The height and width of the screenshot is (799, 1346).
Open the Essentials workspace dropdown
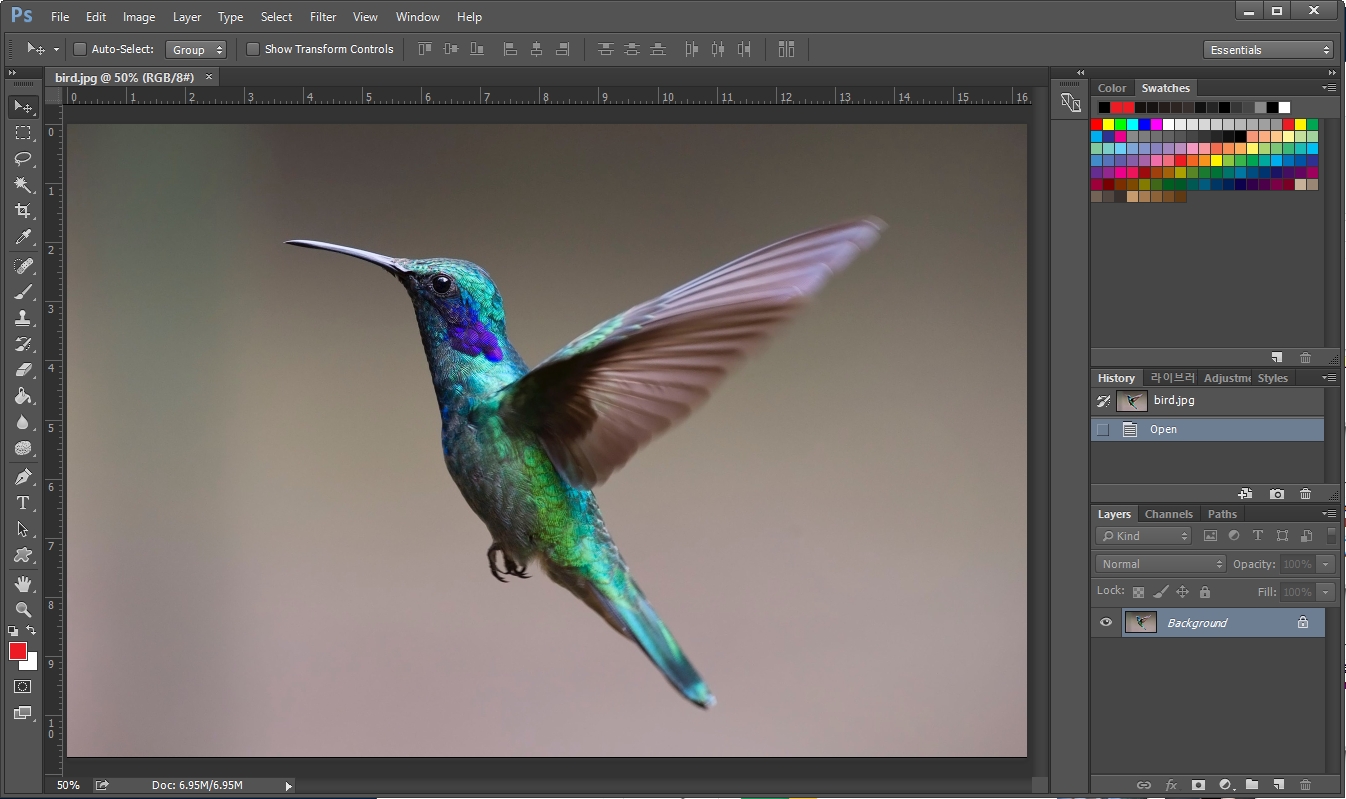(x=1269, y=50)
